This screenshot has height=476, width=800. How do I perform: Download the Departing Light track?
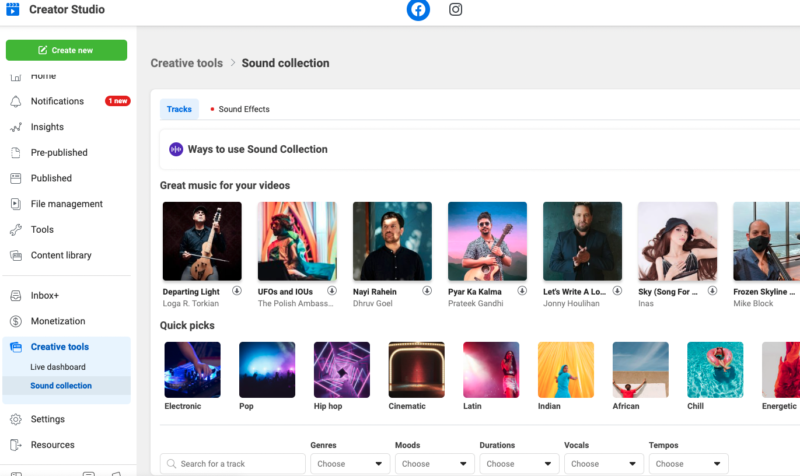237,291
